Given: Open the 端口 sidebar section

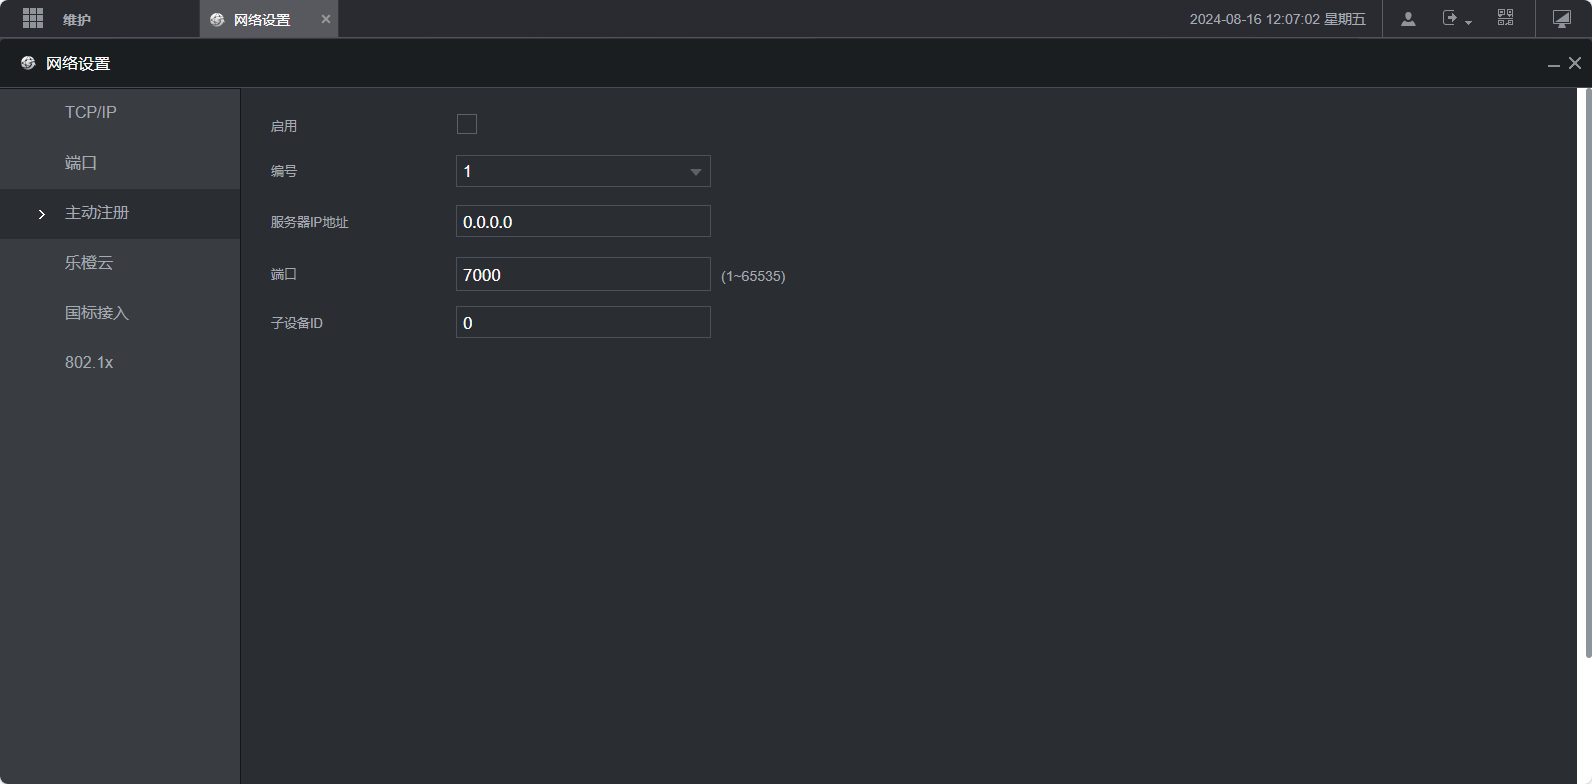Looking at the screenshot, I should coord(81,163).
